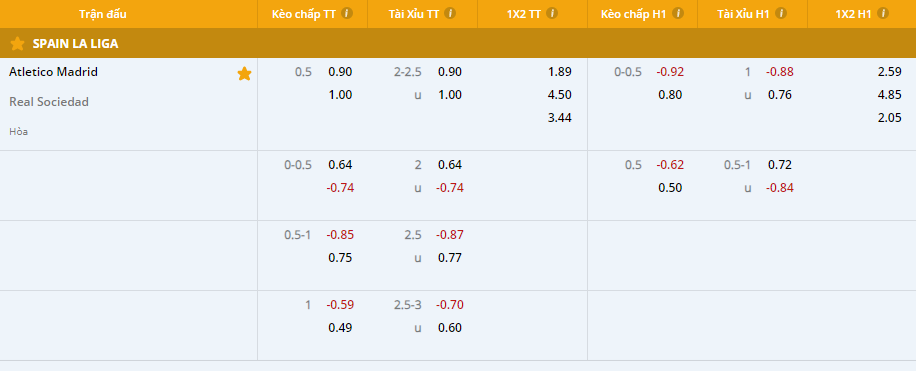The height and width of the screenshot is (371, 916).
Task: Pick draw odds 3.44 full time
Action: click(560, 118)
